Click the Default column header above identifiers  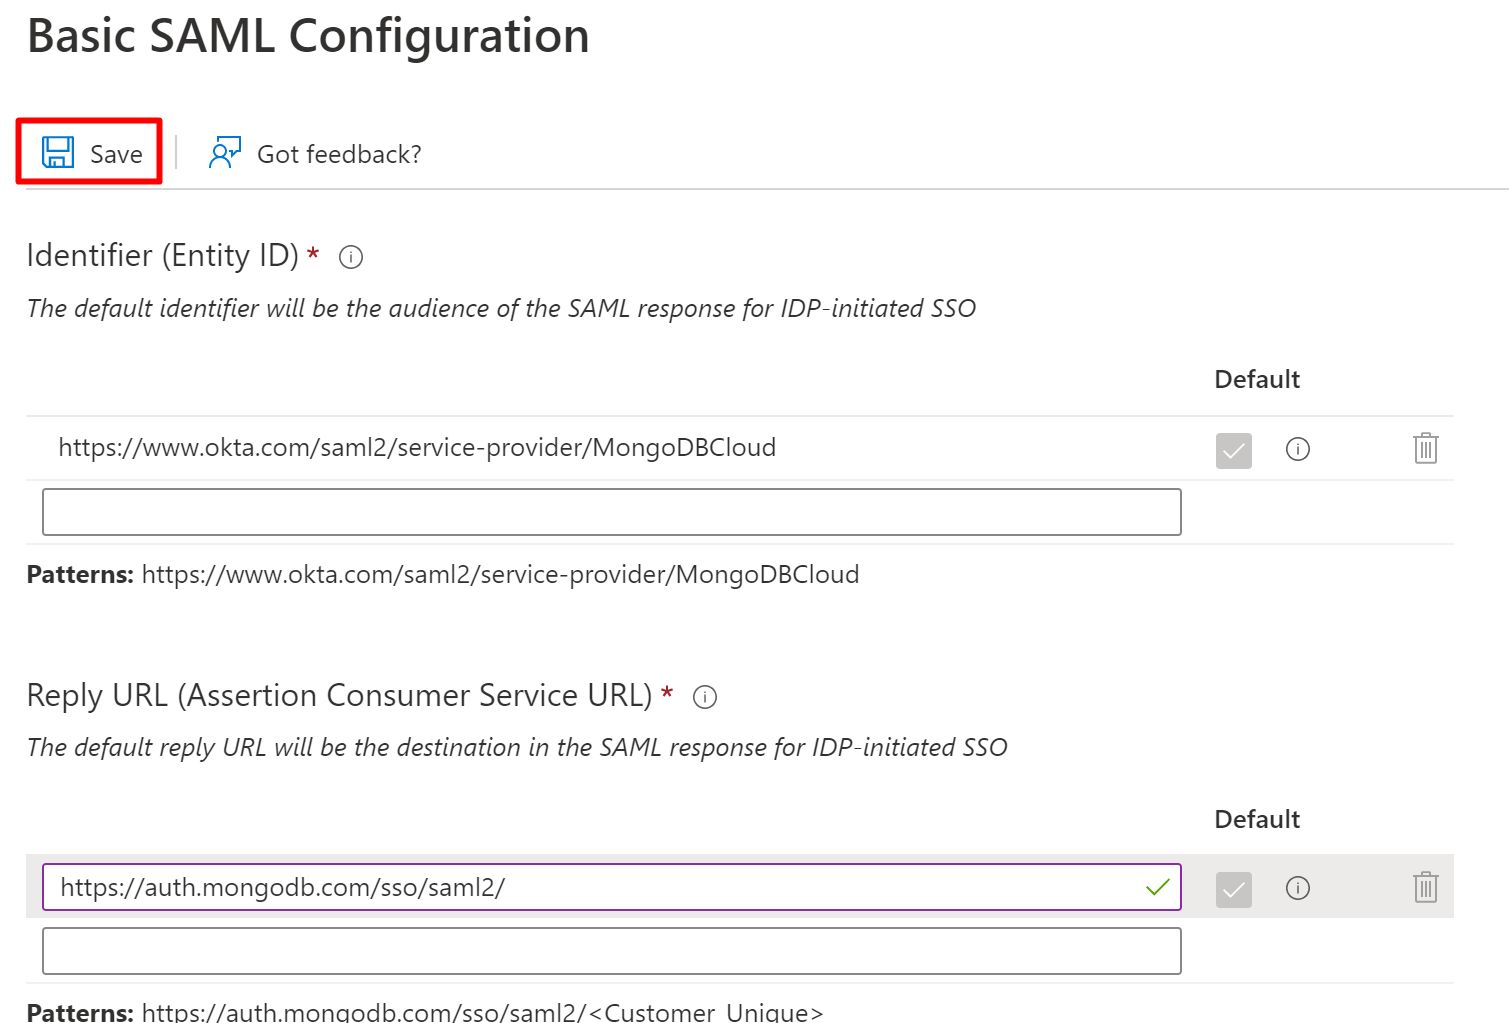click(x=1256, y=379)
